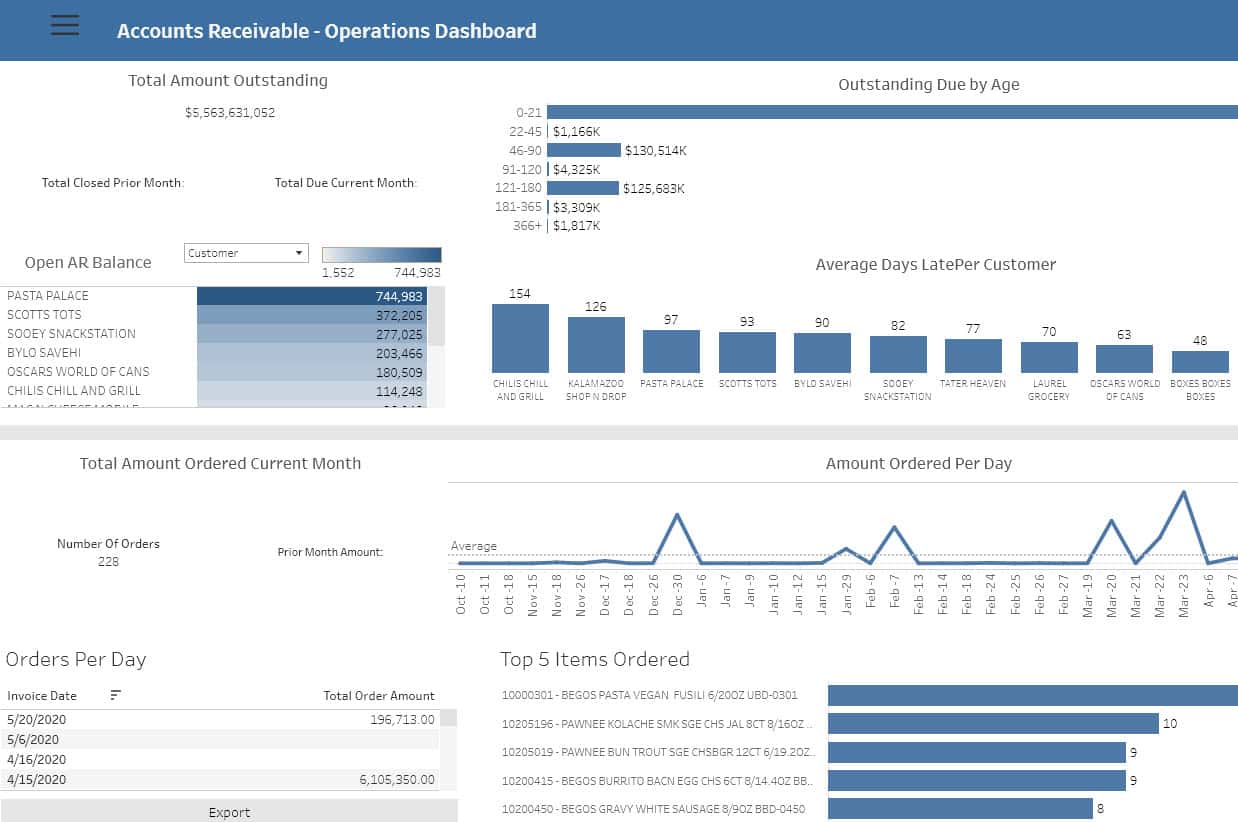This screenshot has height=822, width=1238.
Task: Click the Pawnee Bun Trout bar
Action: click(x=976, y=752)
